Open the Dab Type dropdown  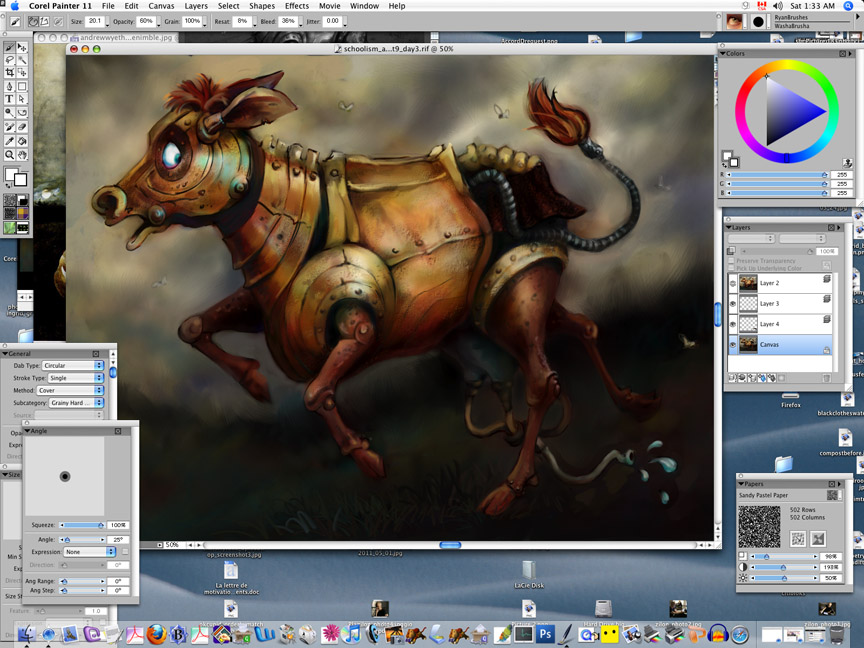pyautogui.click(x=73, y=365)
